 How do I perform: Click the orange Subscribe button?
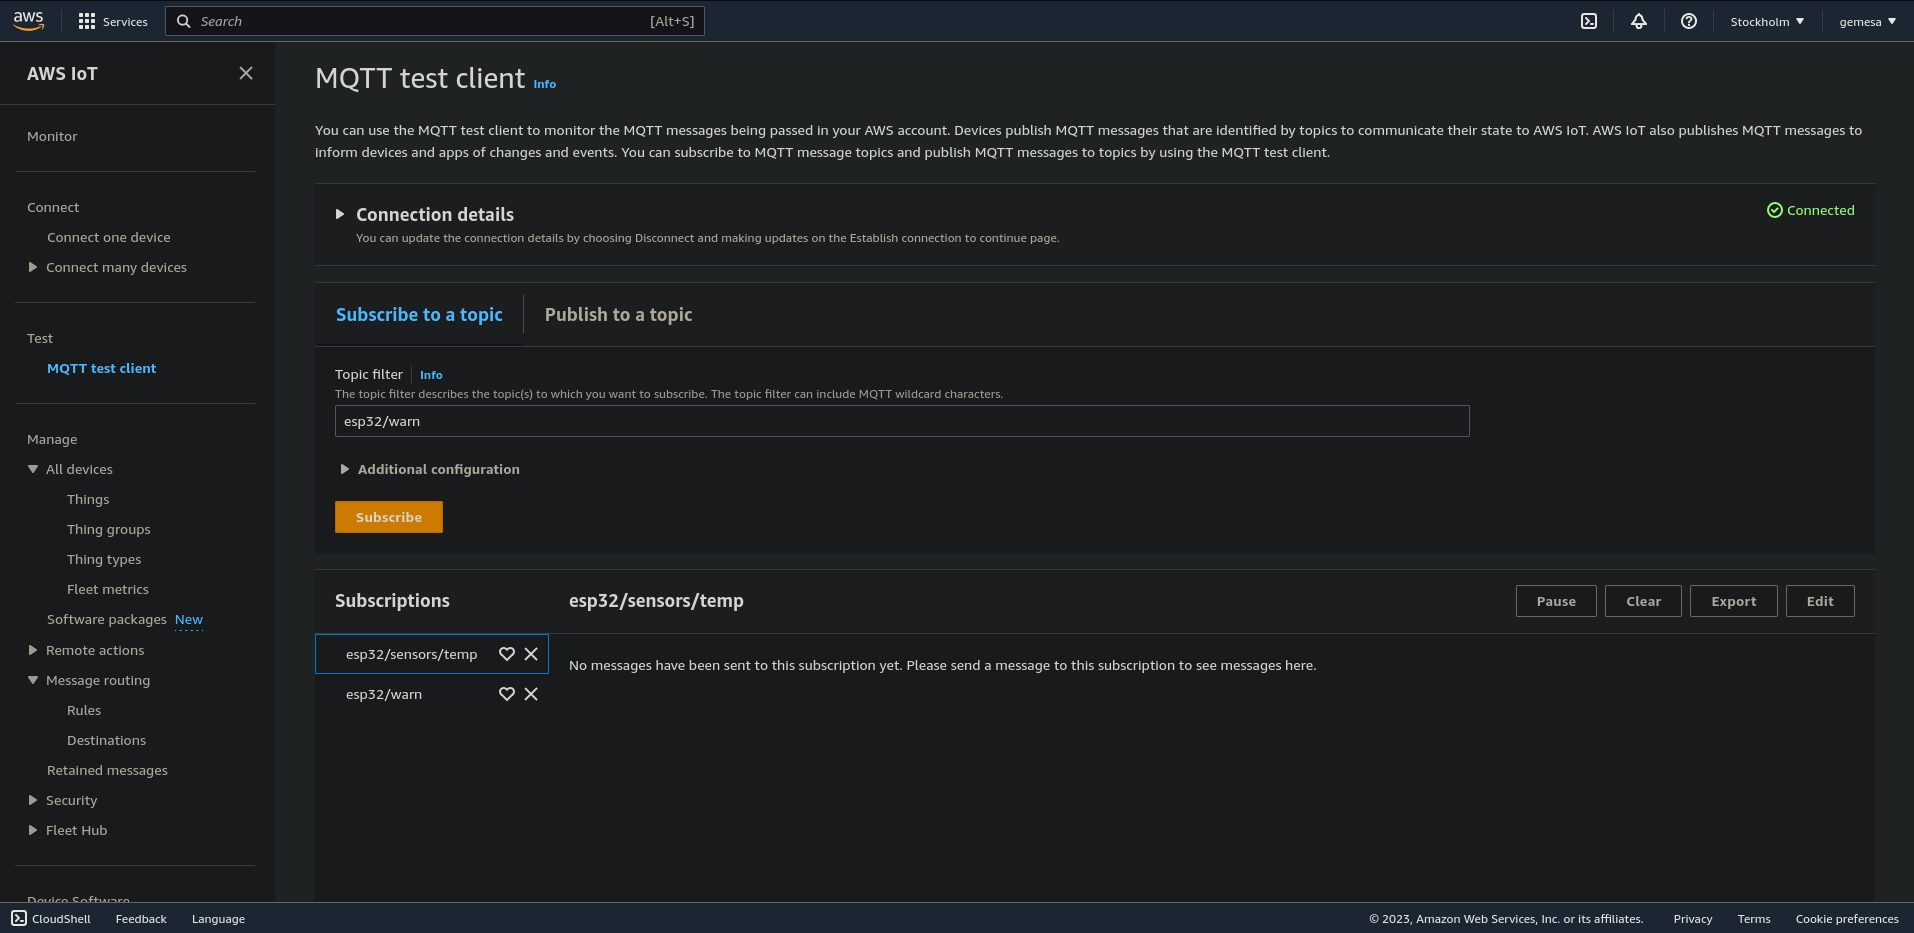[389, 517]
